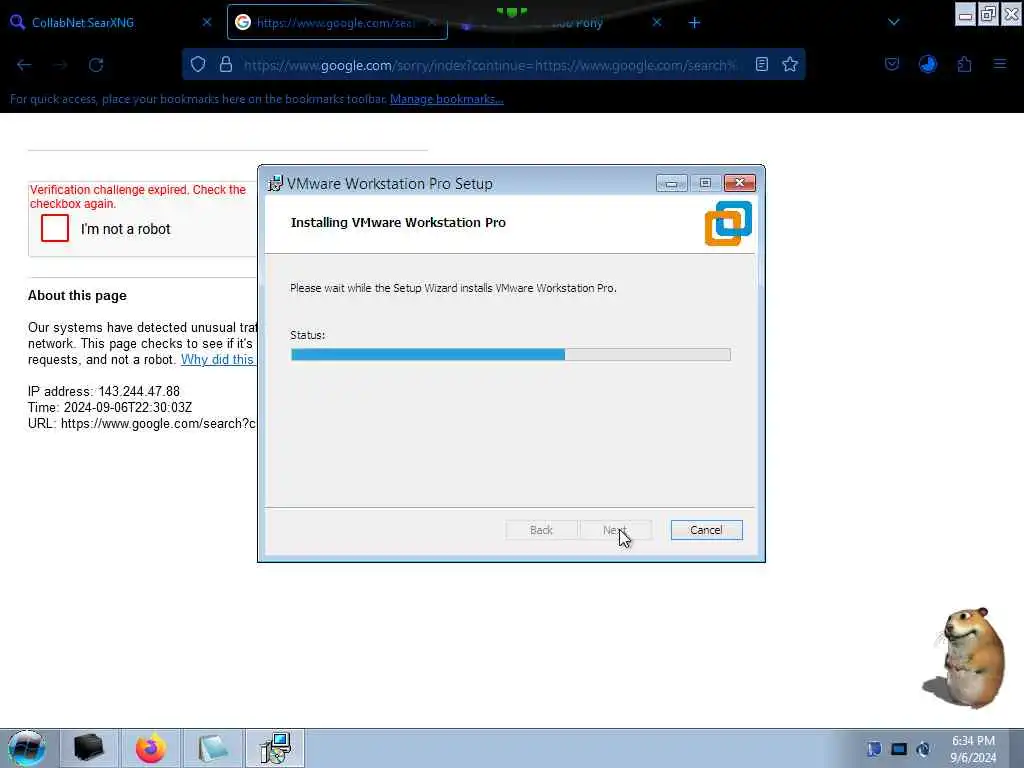Screen dimensions: 1024x768
Task: Click the About this page heading
Action: tap(77, 296)
